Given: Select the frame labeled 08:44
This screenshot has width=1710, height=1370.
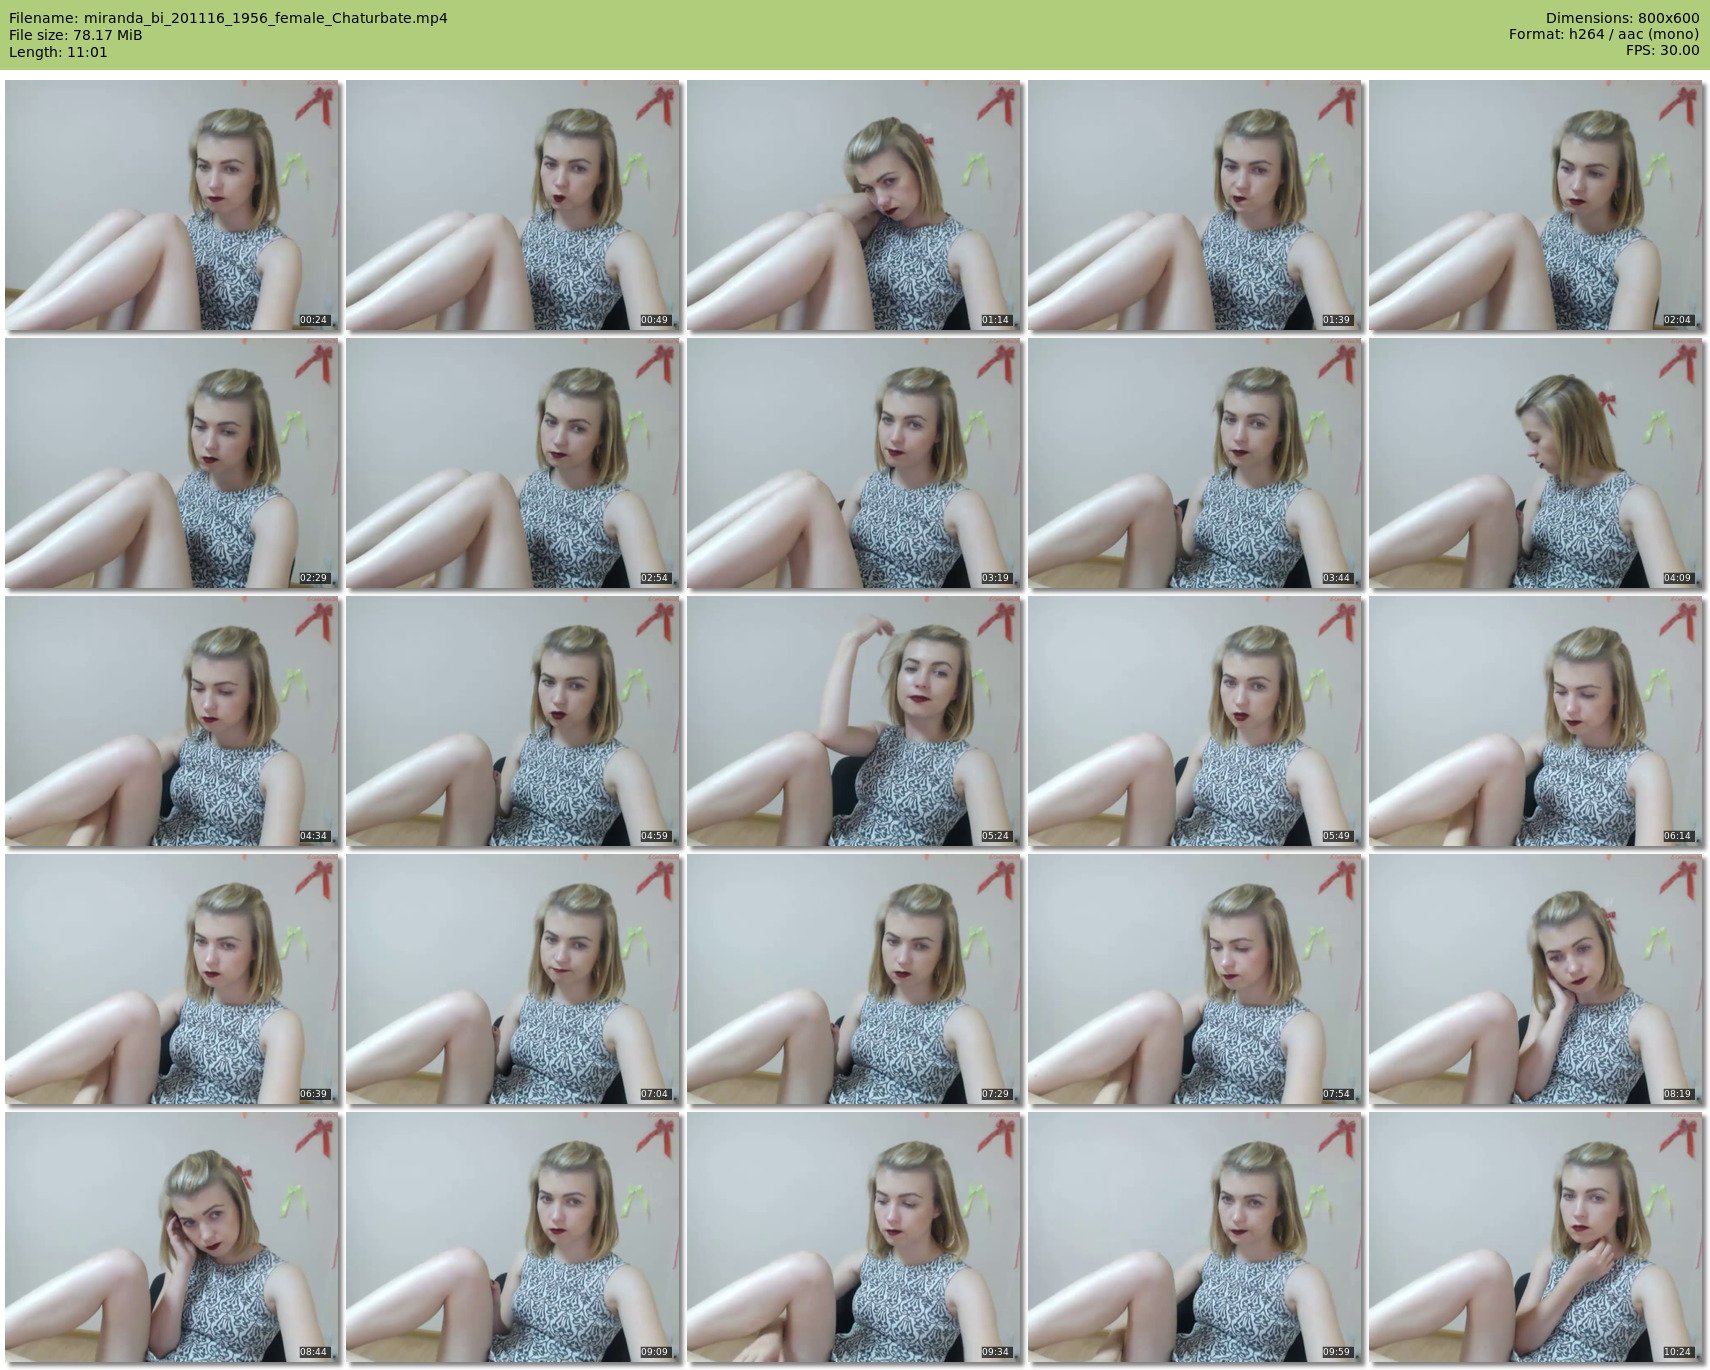Looking at the screenshot, I should point(172,1237).
